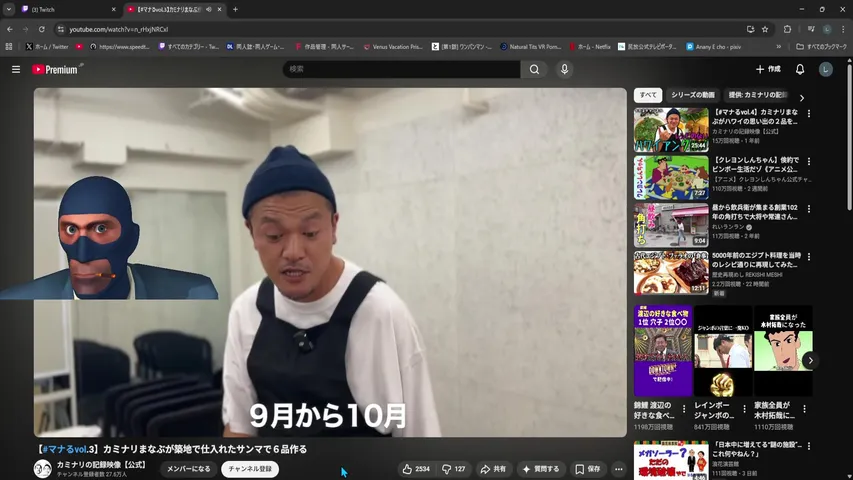This screenshot has height=480, width=853.
Task: Open マナるvol.4 ハワイ video thumbnail
Action: click(x=671, y=130)
